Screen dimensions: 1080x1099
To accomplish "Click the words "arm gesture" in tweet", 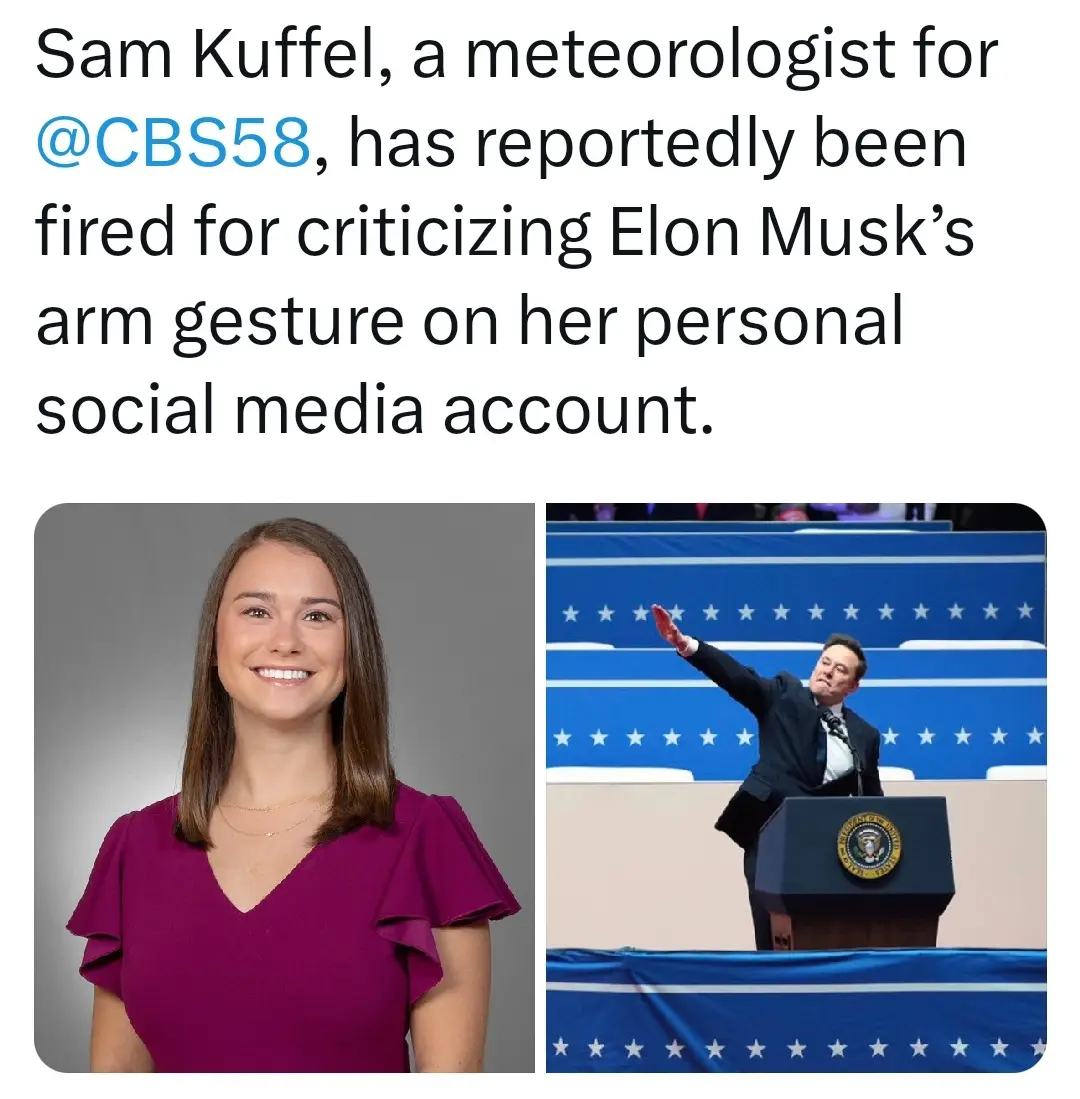I will [220, 325].
